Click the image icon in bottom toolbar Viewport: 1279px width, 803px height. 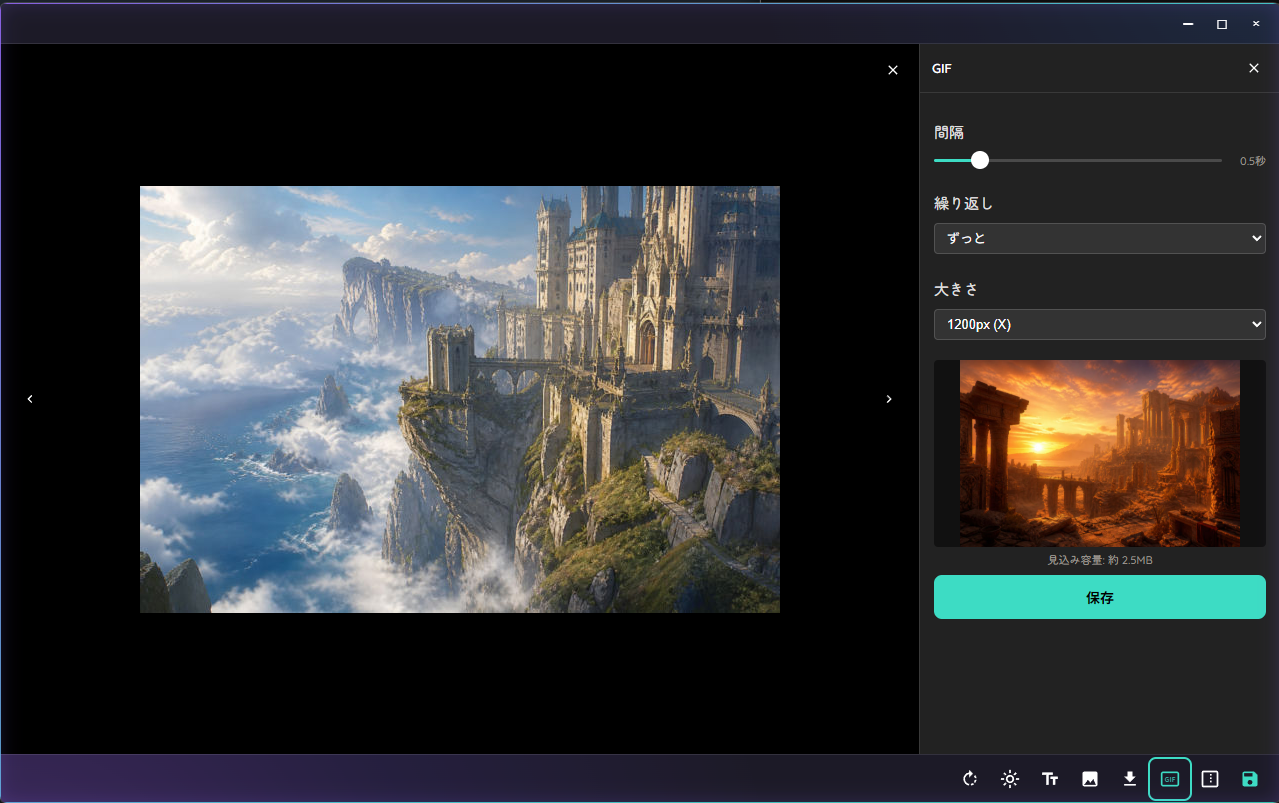pos(1090,779)
